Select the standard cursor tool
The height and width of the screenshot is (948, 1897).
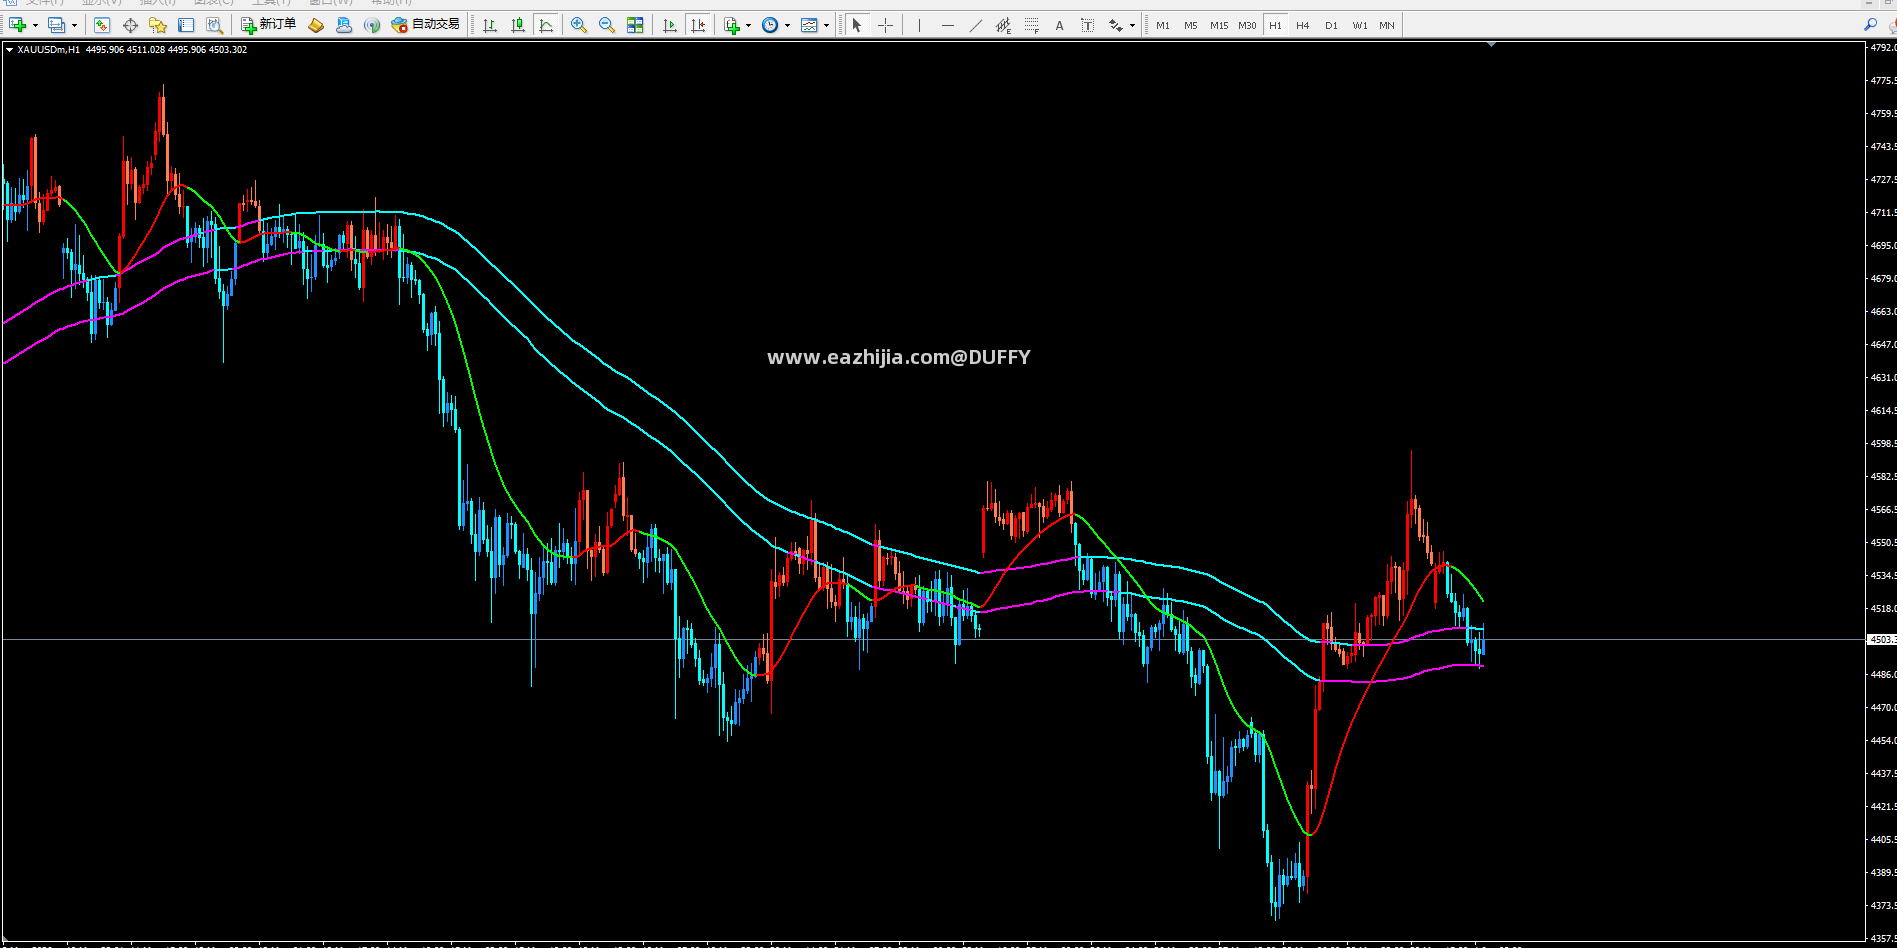coord(856,25)
